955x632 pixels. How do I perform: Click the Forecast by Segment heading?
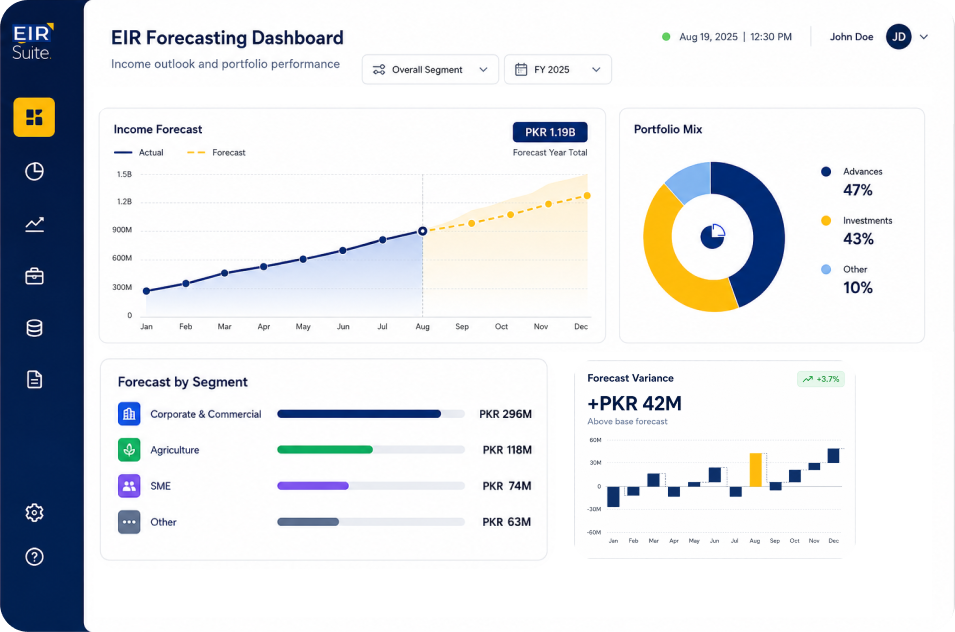[183, 382]
